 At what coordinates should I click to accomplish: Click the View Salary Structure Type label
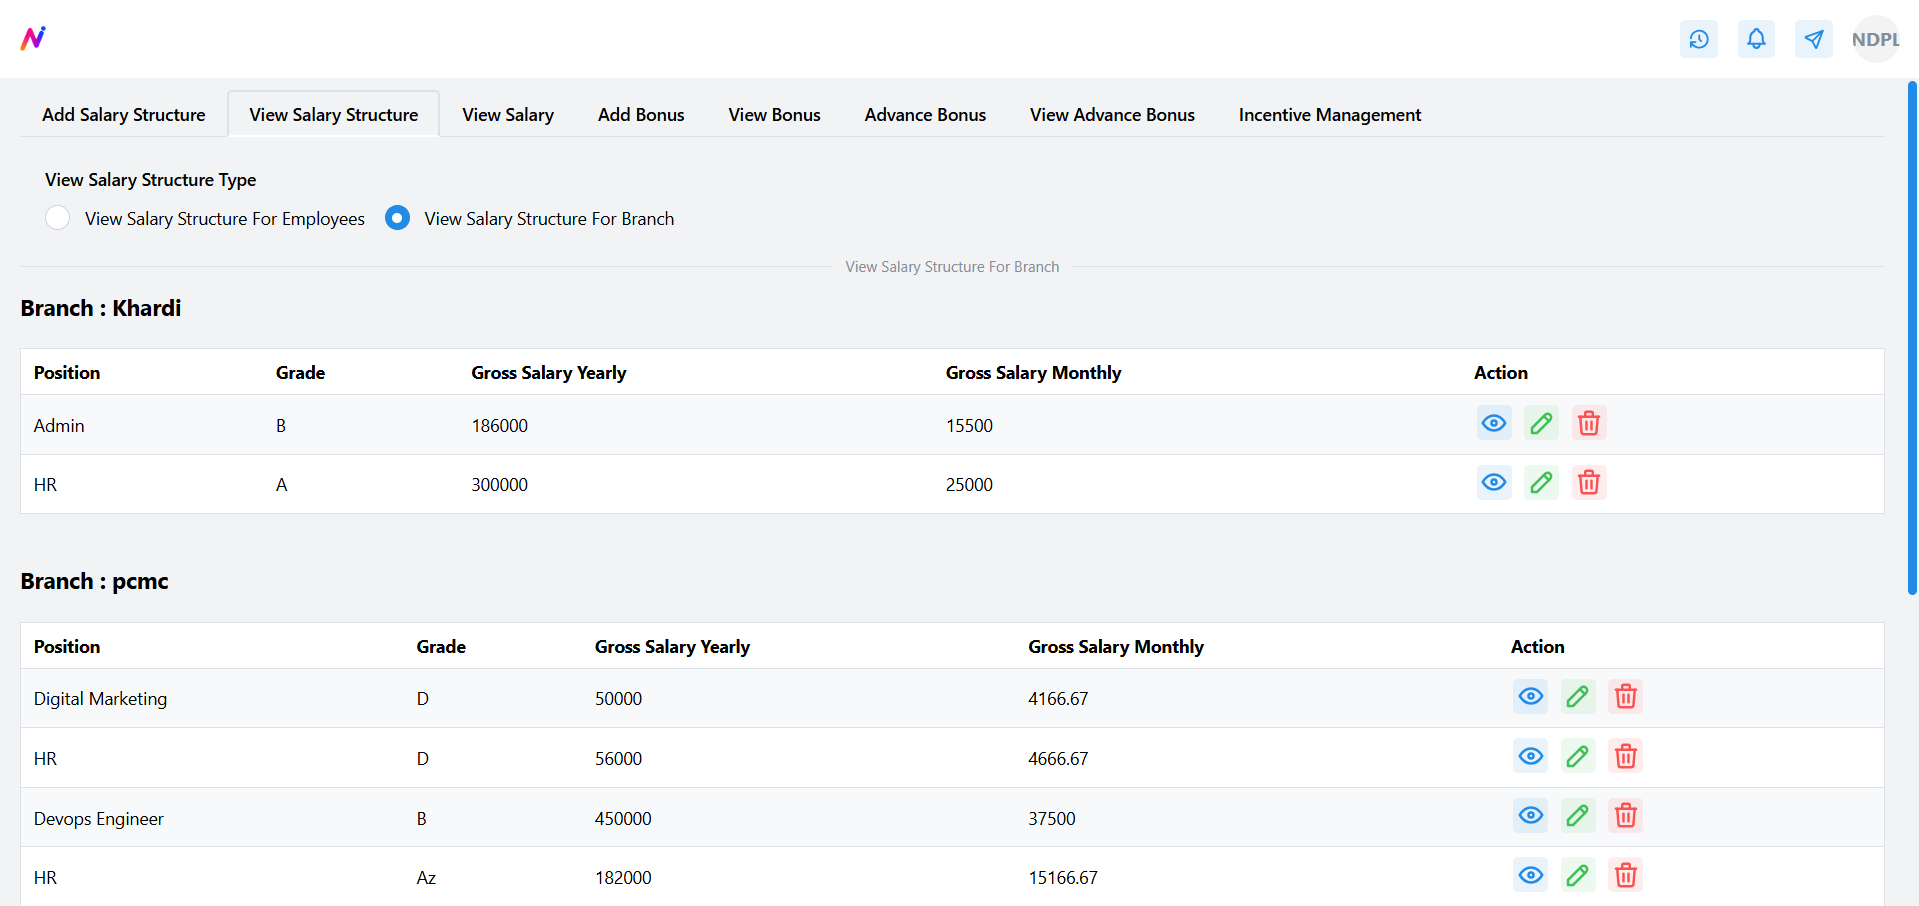coord(150,179)
